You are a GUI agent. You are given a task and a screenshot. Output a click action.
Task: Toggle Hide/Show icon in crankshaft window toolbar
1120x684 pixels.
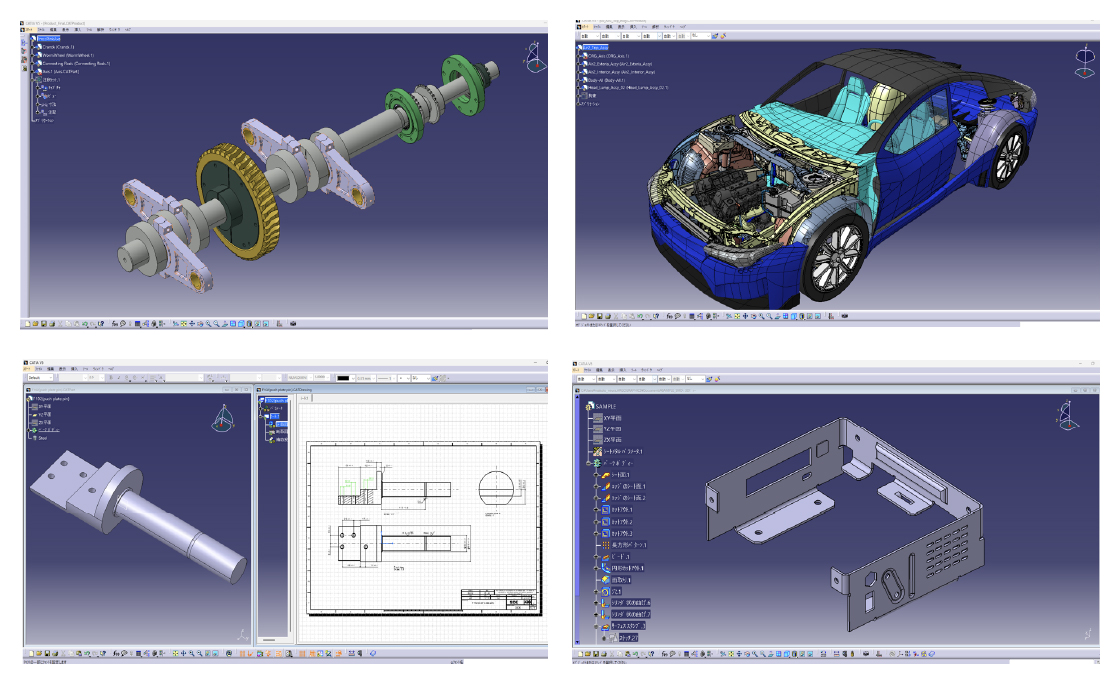click(x=257, y=323)
